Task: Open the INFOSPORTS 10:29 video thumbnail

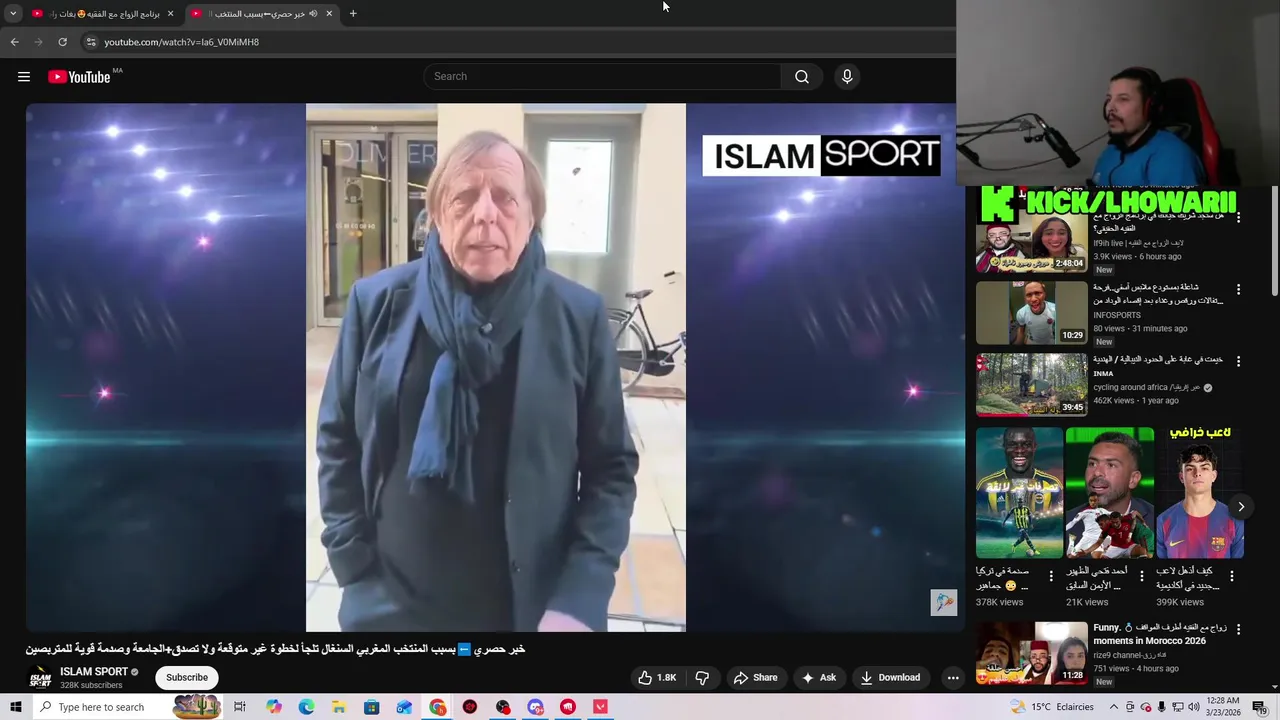Action: (x=1031, y=313)
